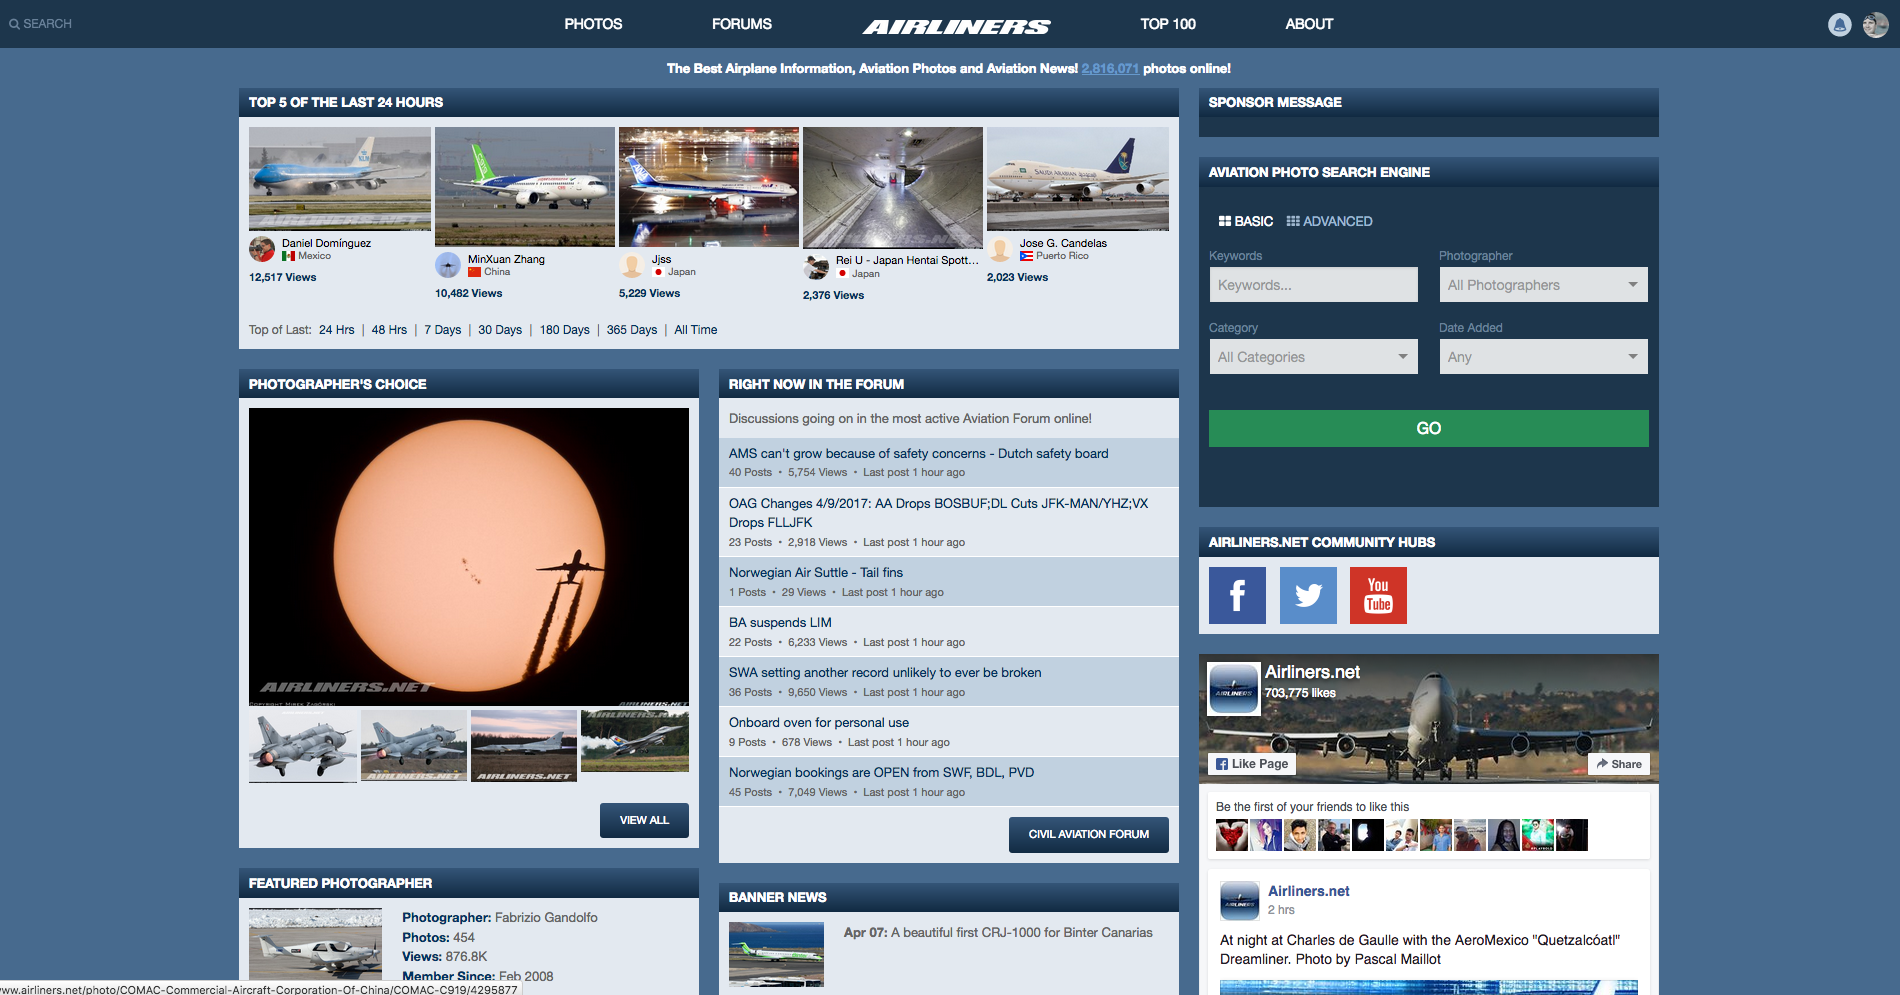Open the Facebook community hub icon
The height and width of the screenshot is (995, 1900).
1237,595
